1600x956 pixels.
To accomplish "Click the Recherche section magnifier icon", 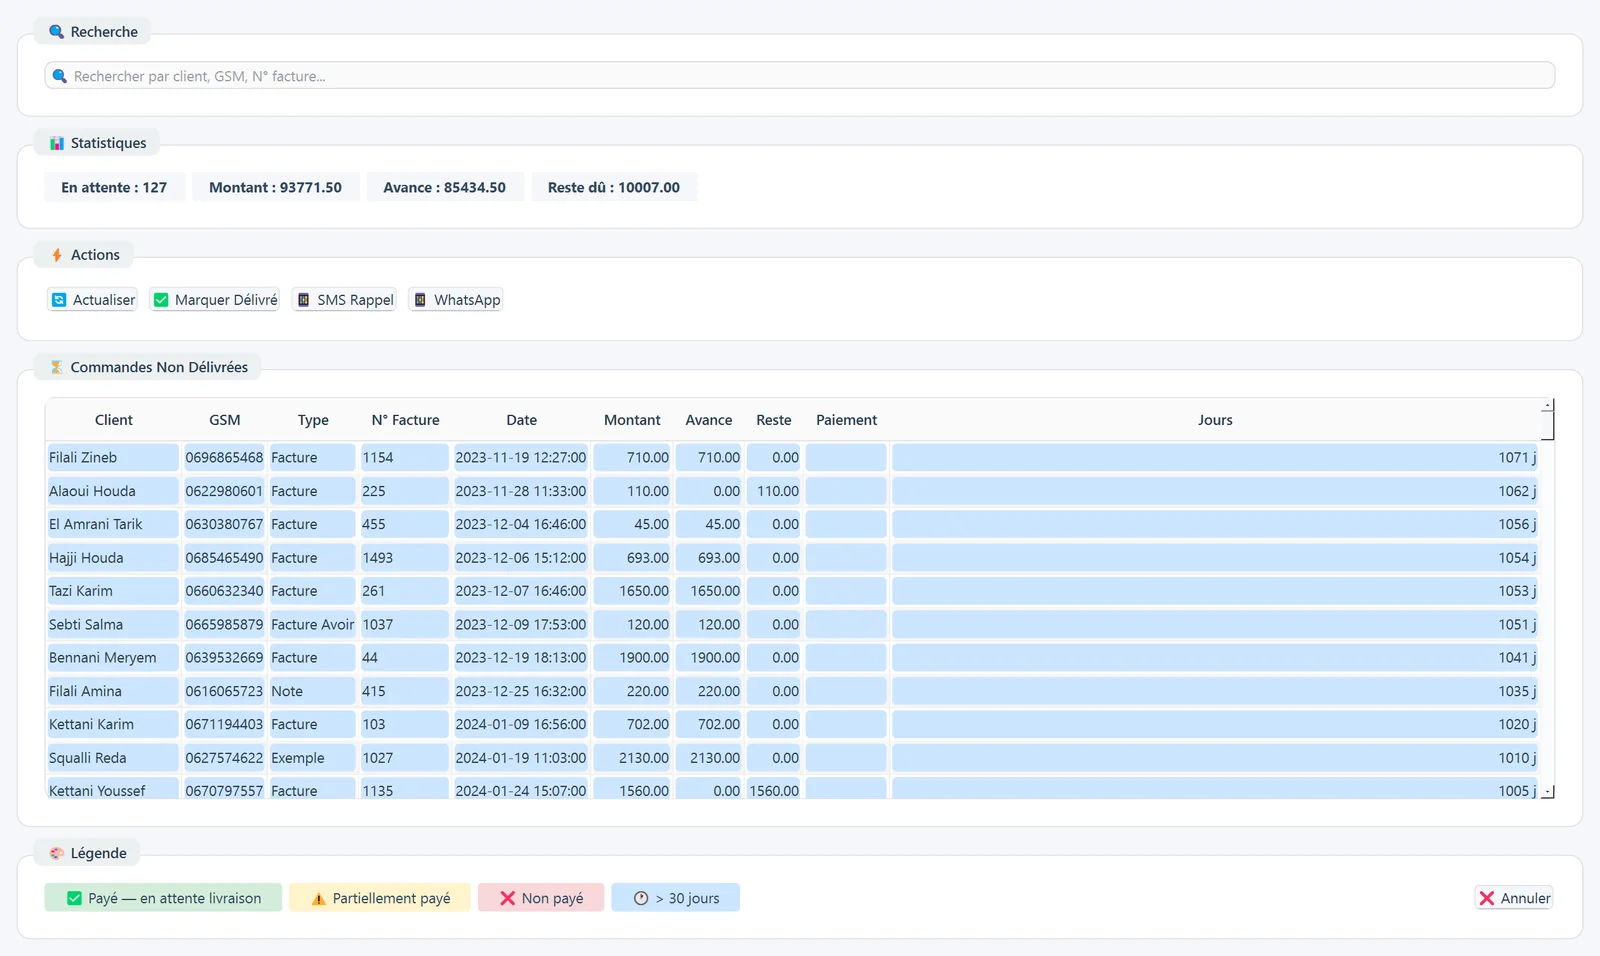I will pyautogui.click(x=57, y=32).
